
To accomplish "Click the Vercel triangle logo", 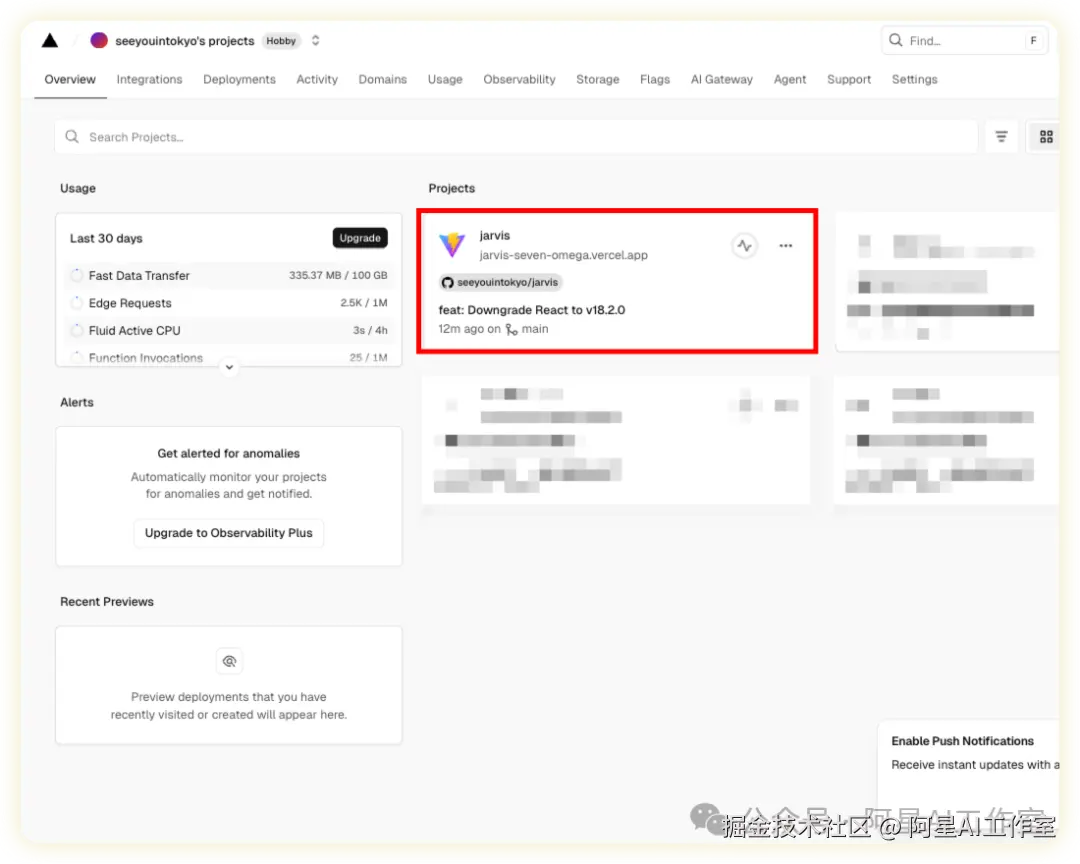I will point(50,41).
